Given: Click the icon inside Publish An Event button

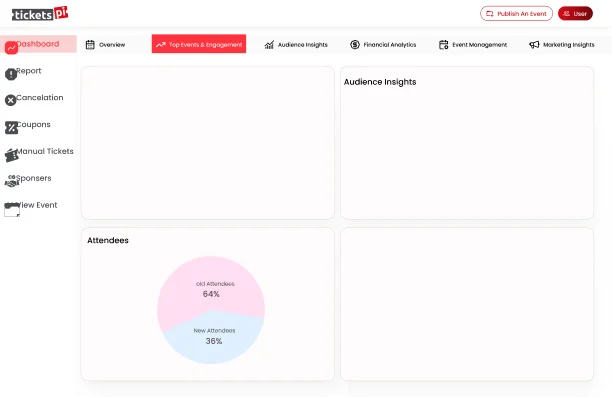Looking at the screenshot, I should coord(489,14).
